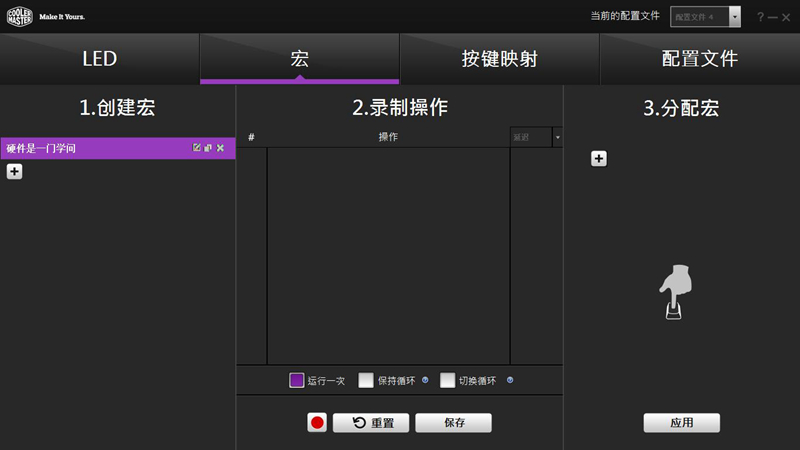Image resolution: width=800 pixels, height=450 pixels.
Task: Open the 配置文件 4 profile dropdown
Action: coord(735,17)
